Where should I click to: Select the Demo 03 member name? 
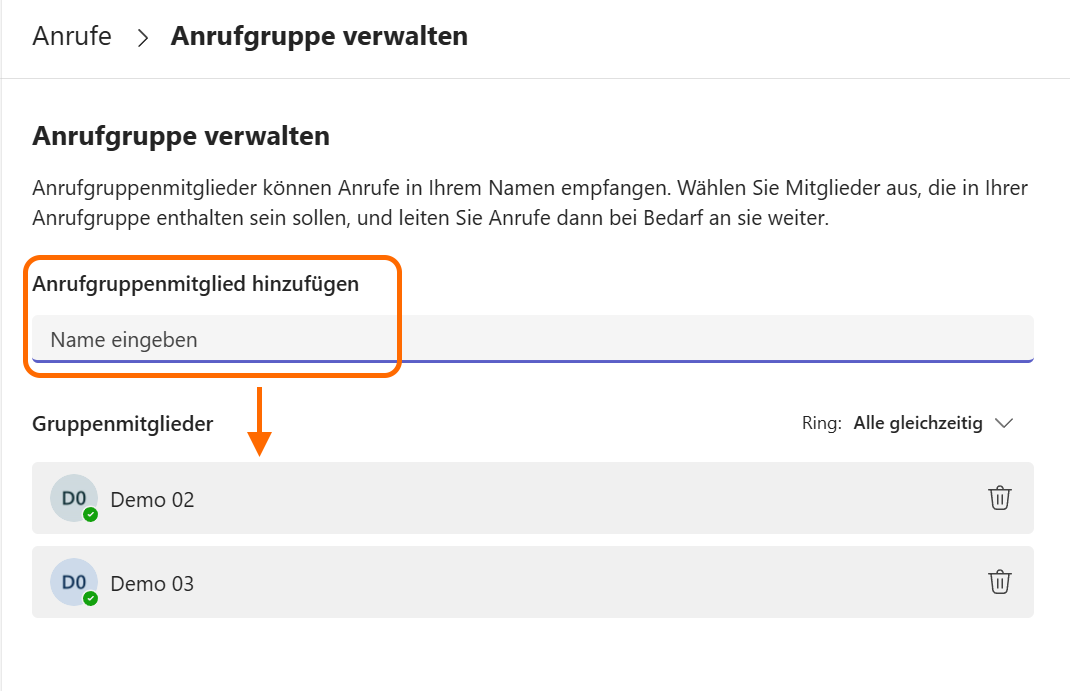(152, 583)
